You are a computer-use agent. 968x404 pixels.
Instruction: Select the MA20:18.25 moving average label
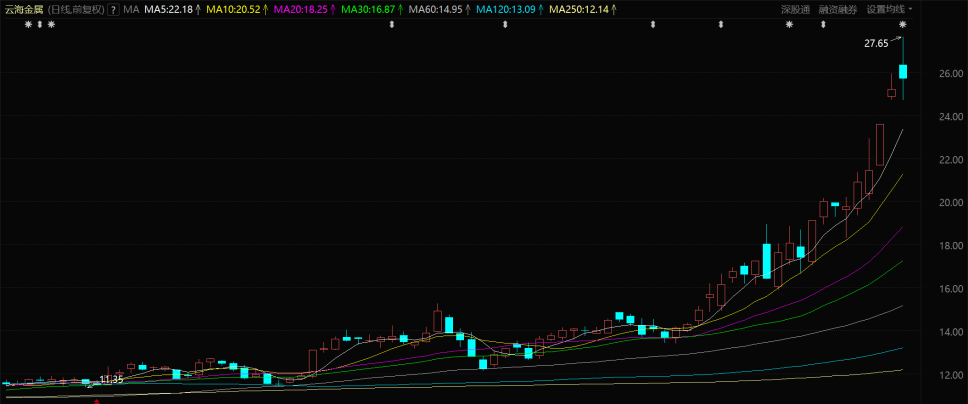301,9
